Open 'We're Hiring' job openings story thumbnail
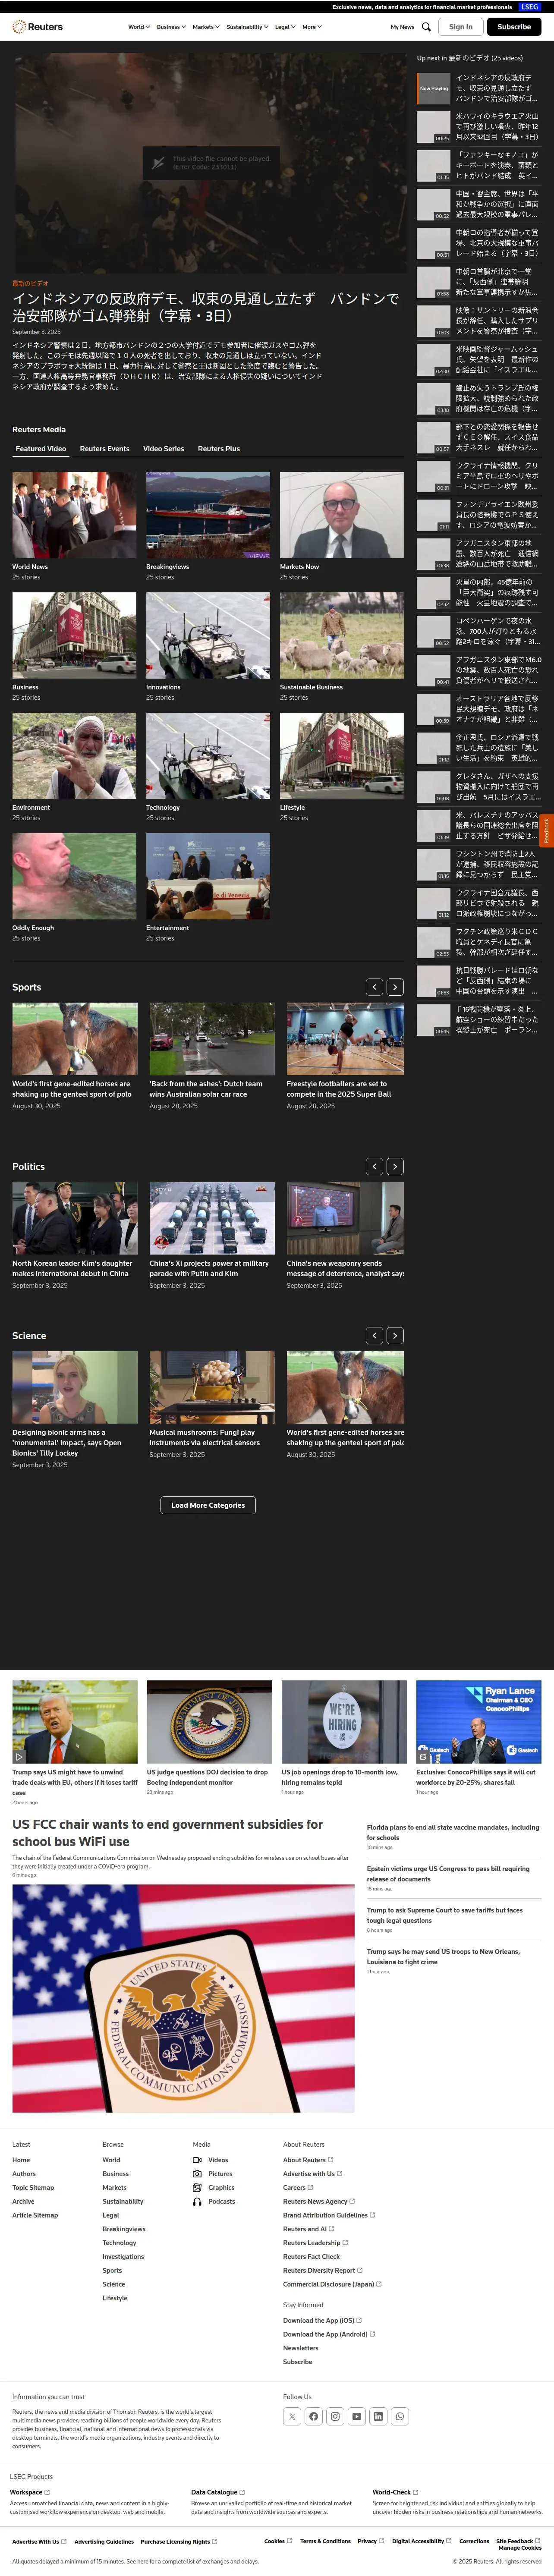554x2576 pixels. [344, 1722]
